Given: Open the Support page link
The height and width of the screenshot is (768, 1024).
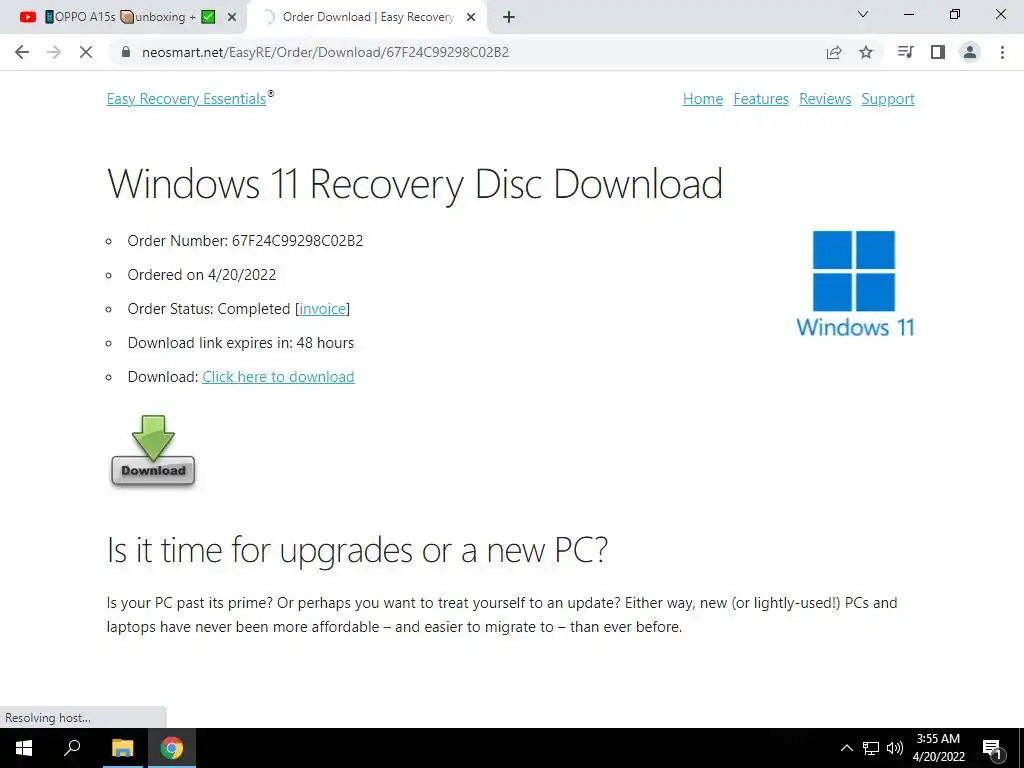Looking at the screenshot, I should [x=888, y=99].
